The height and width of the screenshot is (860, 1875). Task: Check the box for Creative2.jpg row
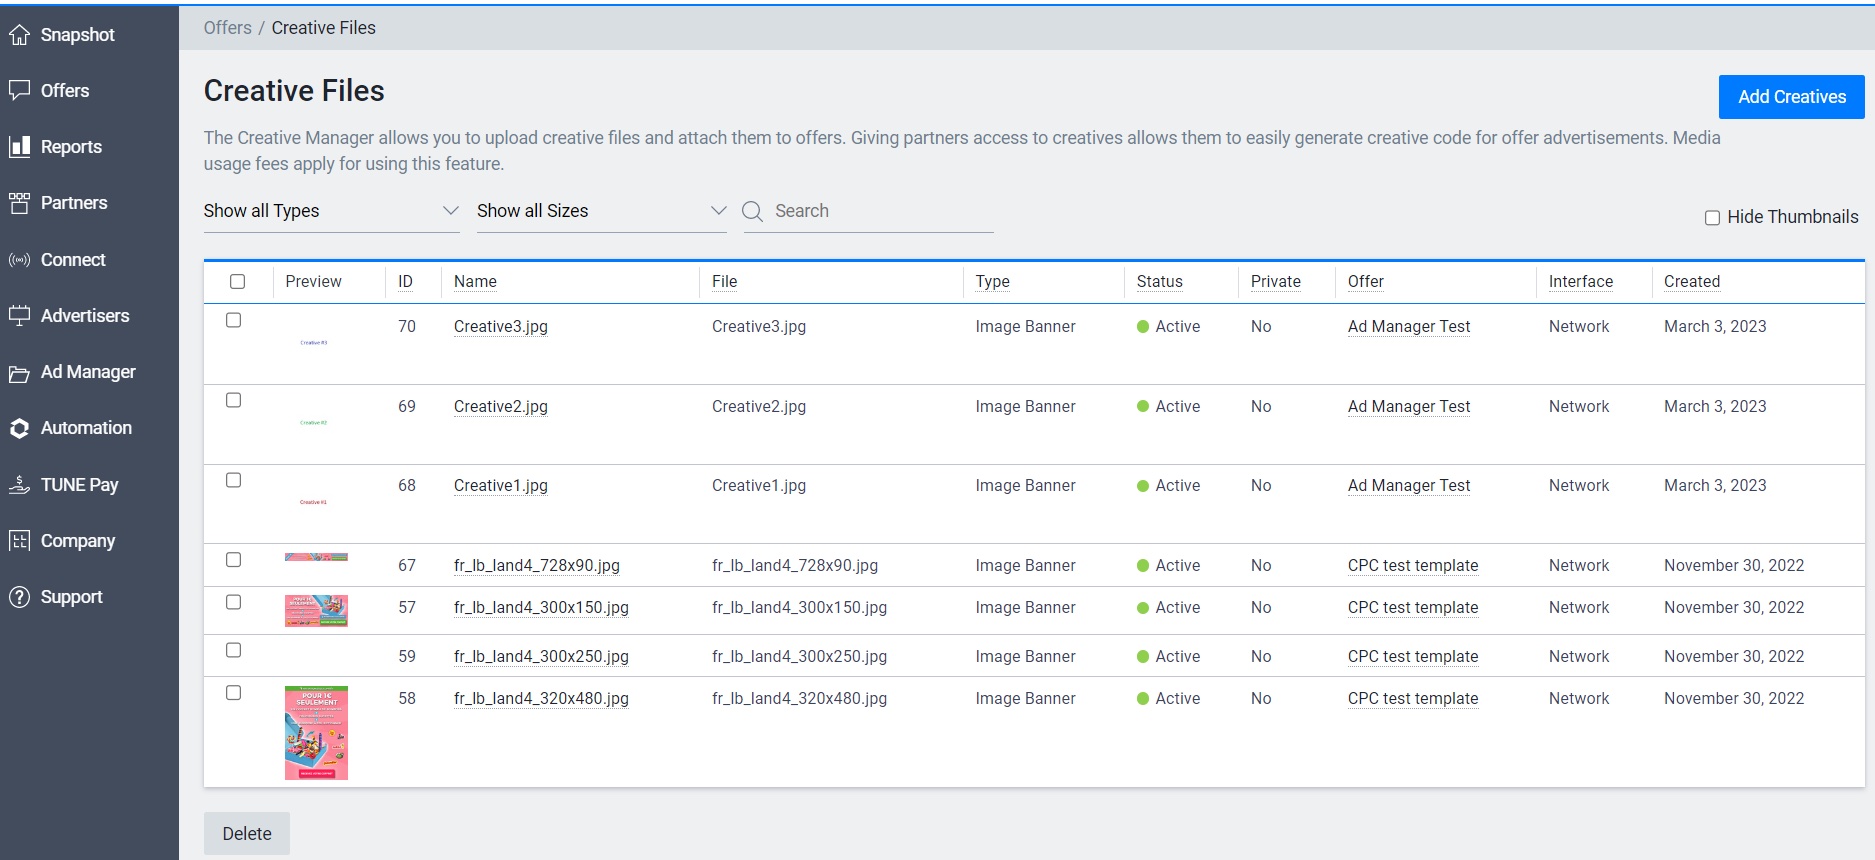pyautogui.click(x=233, y=400)
